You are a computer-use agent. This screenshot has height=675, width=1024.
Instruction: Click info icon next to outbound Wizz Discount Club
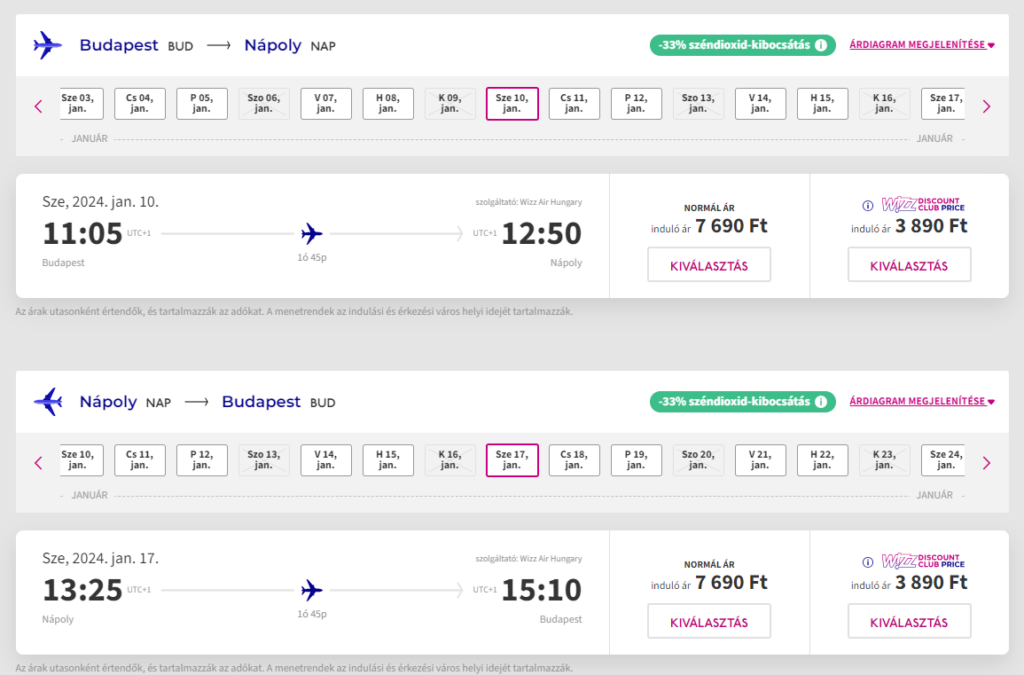[868, 206]
